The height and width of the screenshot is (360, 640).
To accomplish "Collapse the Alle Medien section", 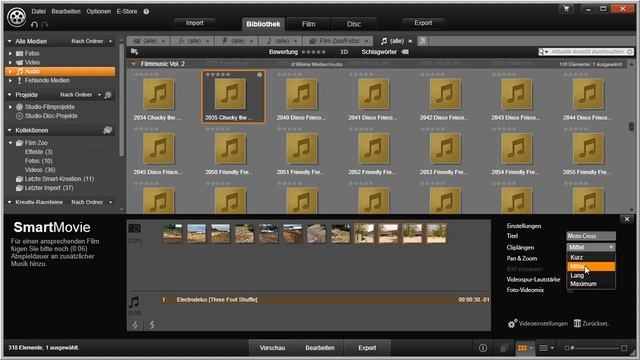I will click(9, 41).
